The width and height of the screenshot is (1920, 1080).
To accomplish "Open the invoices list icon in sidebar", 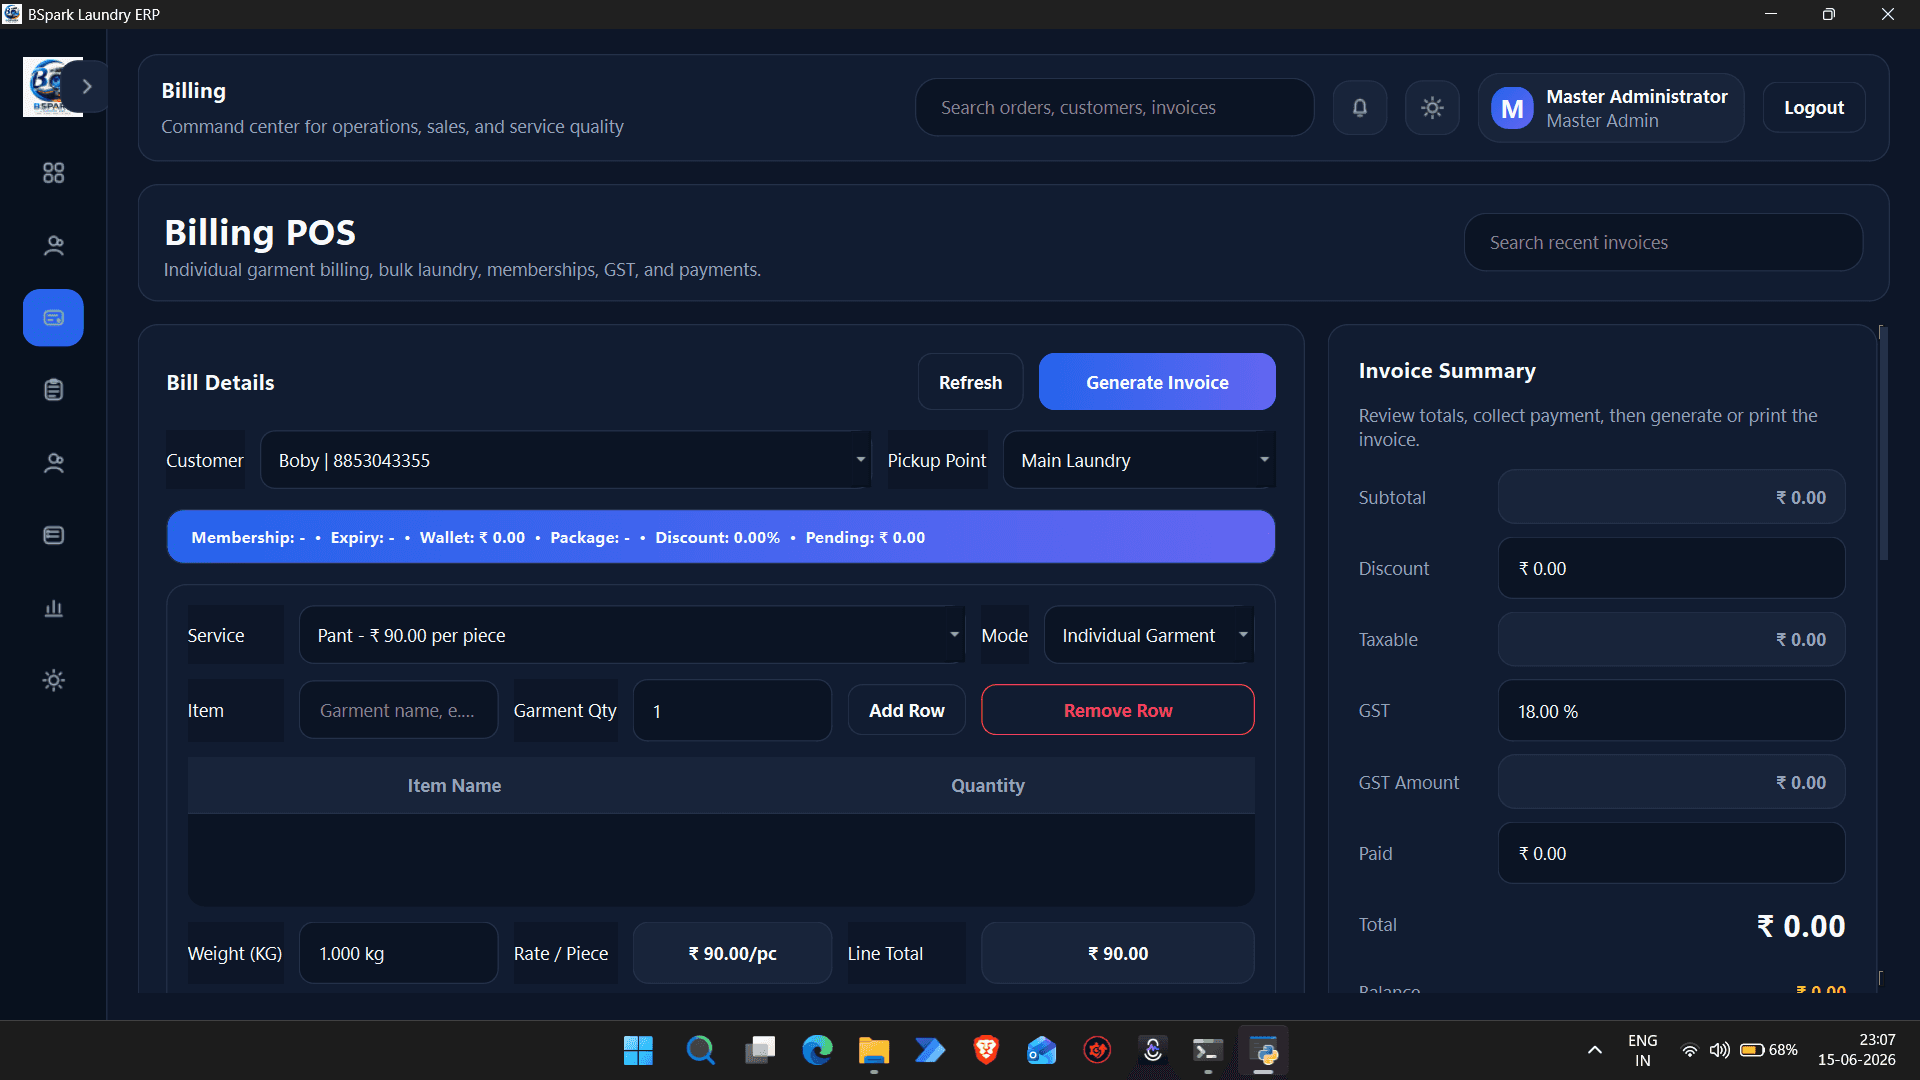I will pyautogui.click(x=53, y=535).
